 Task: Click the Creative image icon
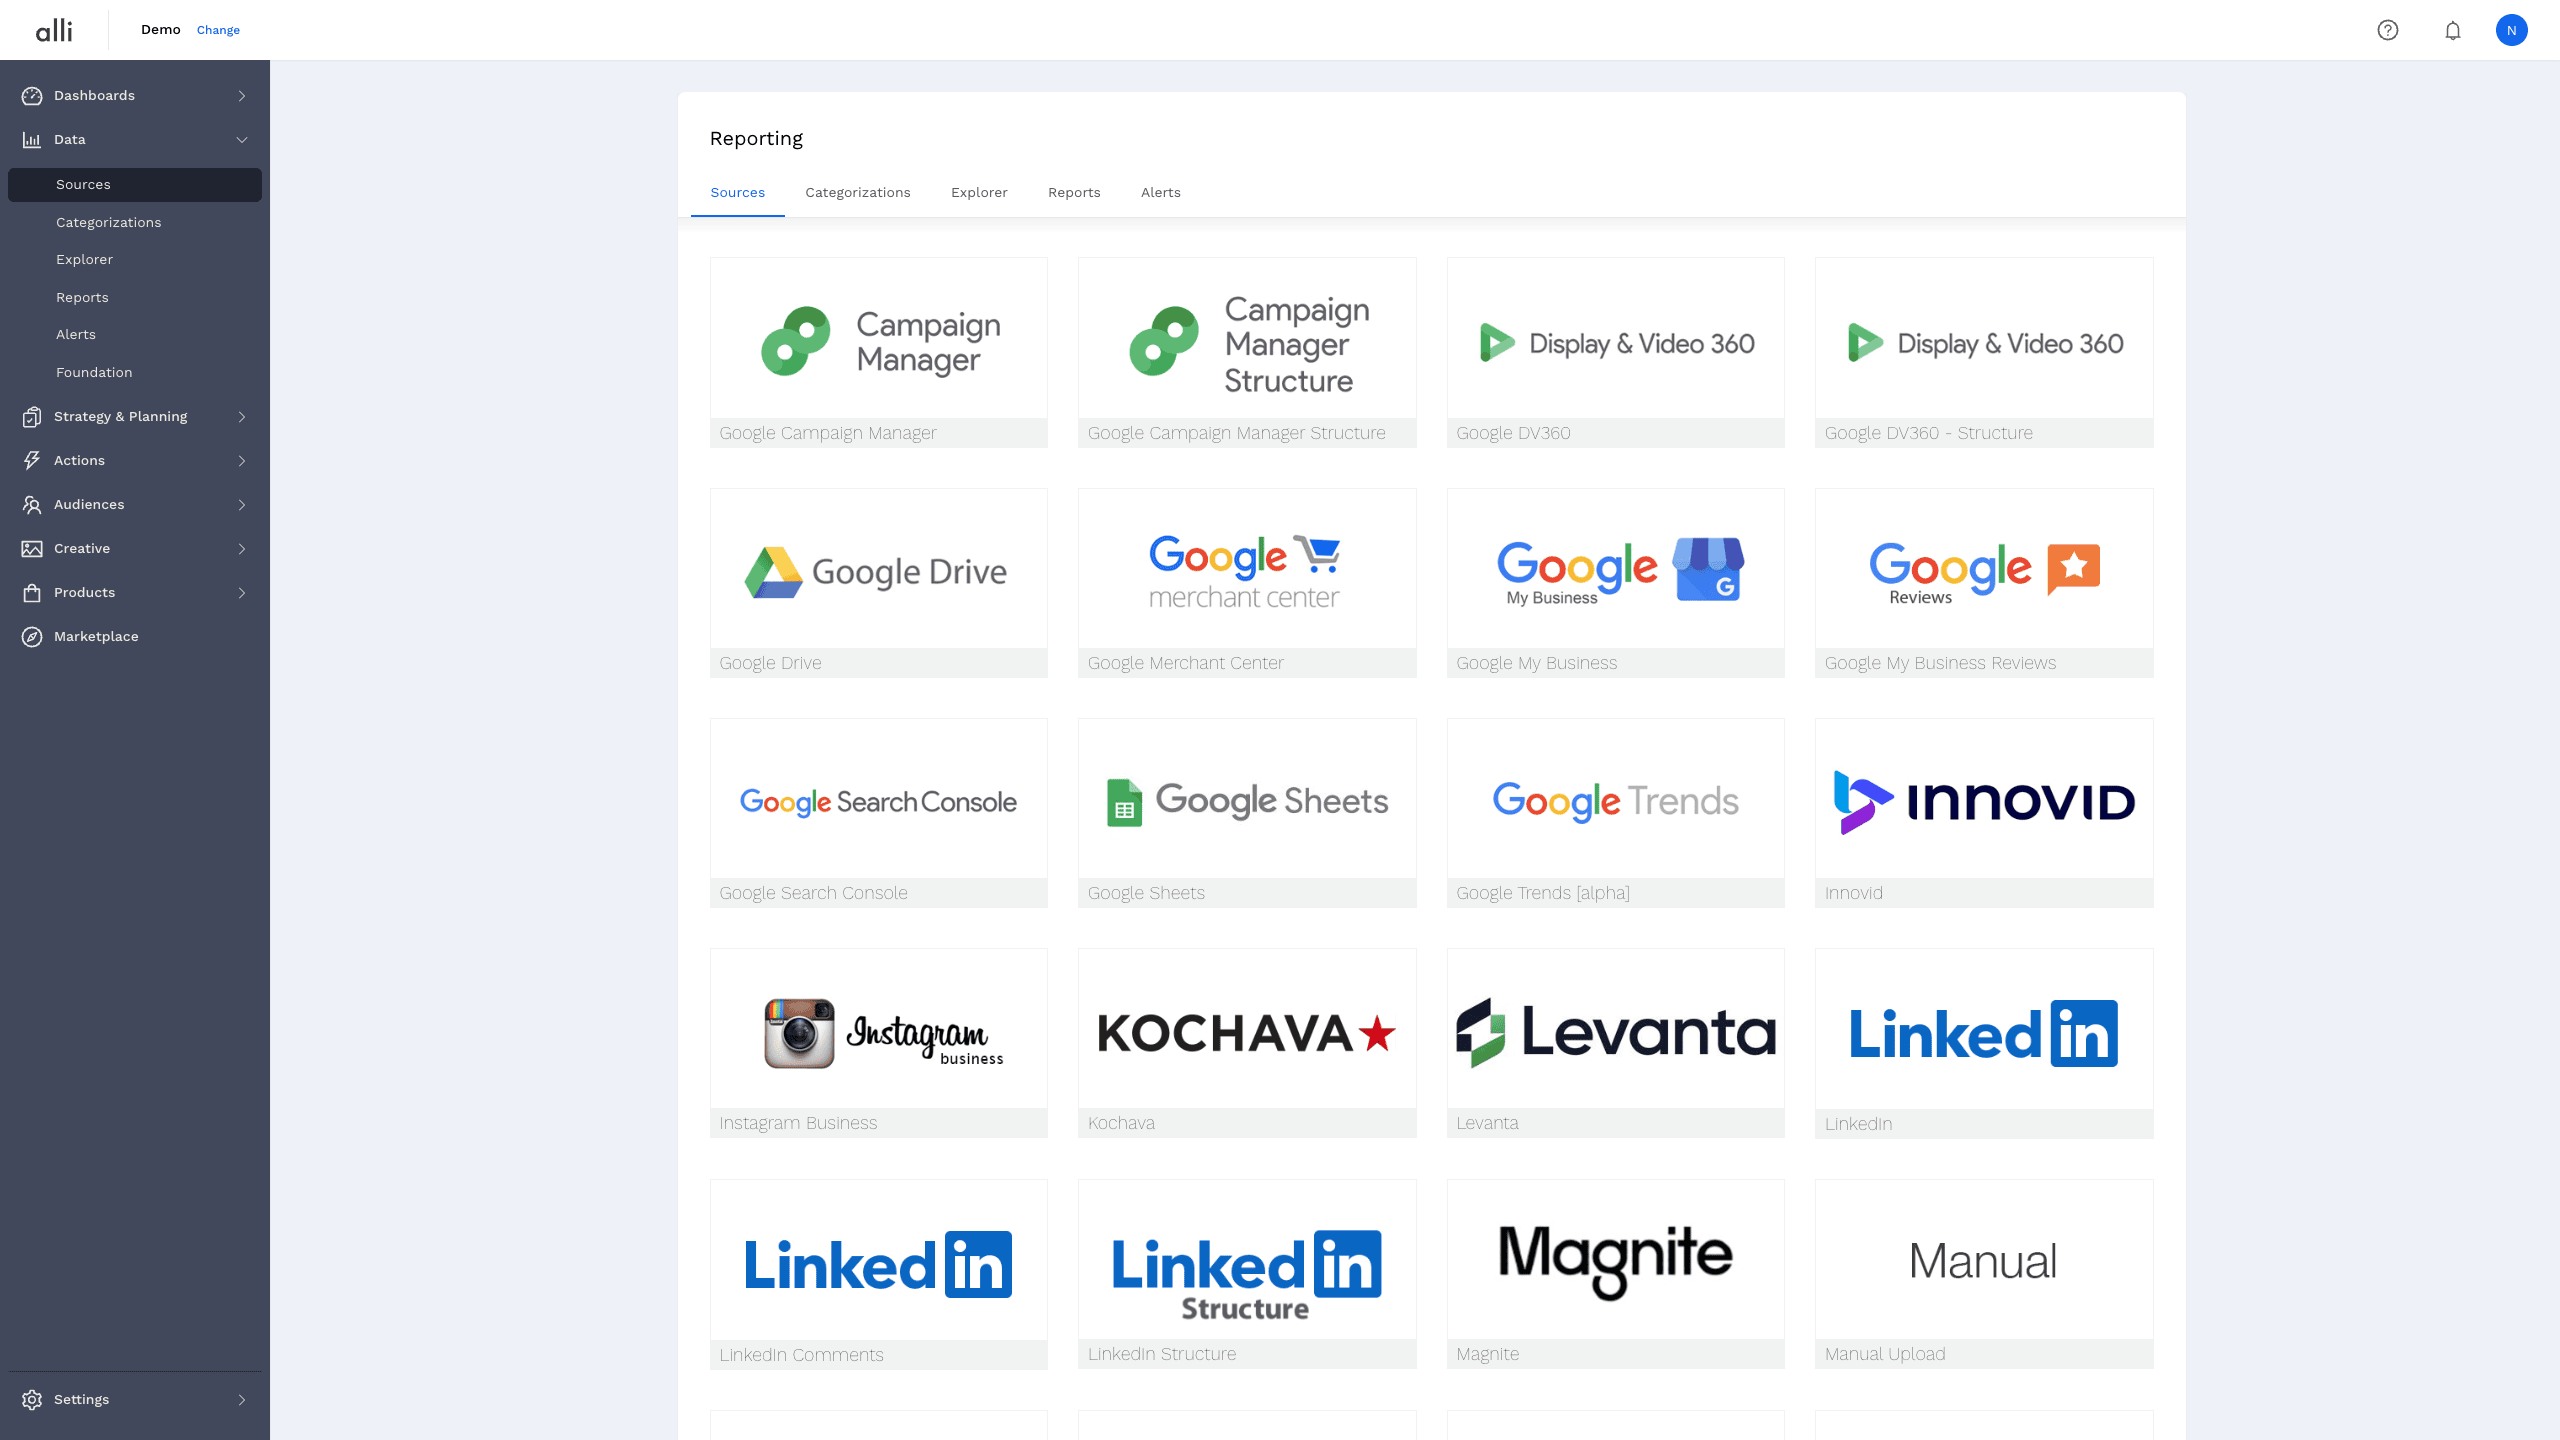click(x=32, y=549)
